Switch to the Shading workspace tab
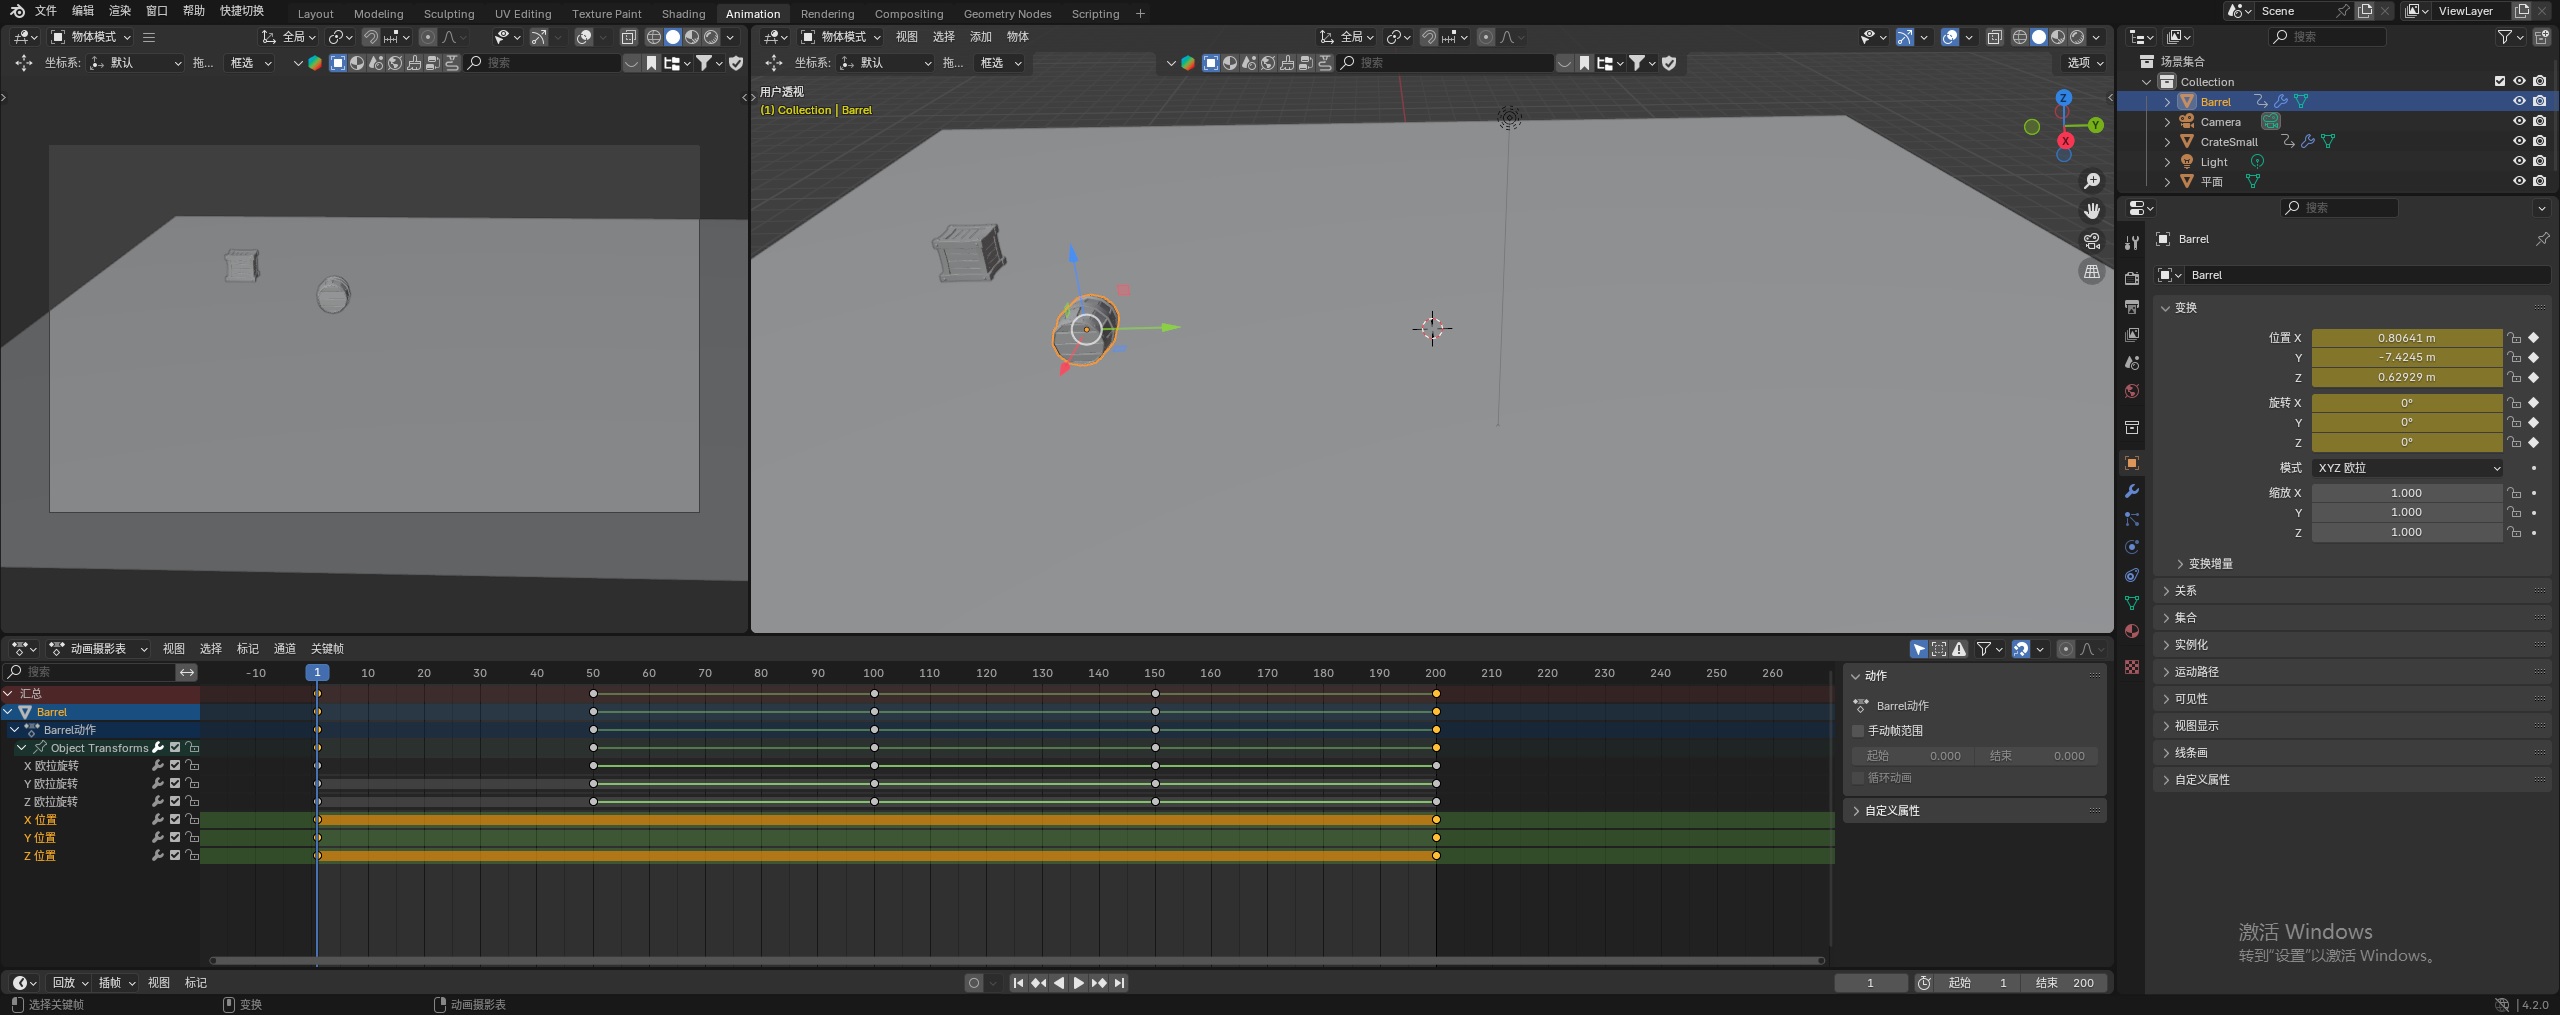 683,14
